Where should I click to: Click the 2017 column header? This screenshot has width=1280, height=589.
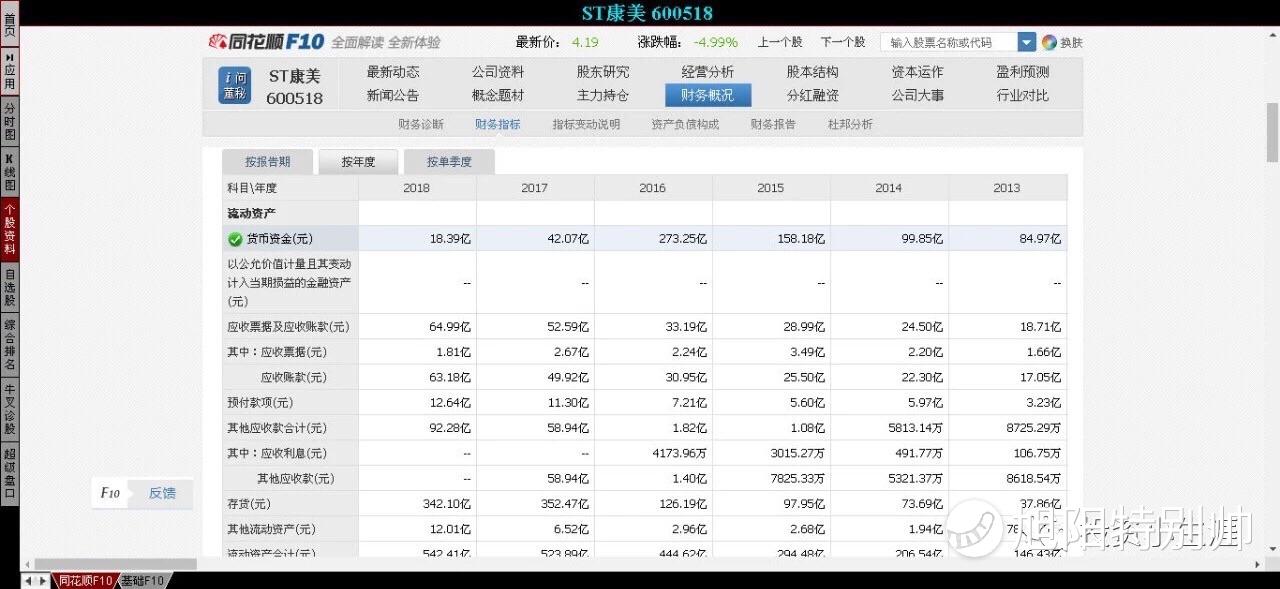point(535,188)
